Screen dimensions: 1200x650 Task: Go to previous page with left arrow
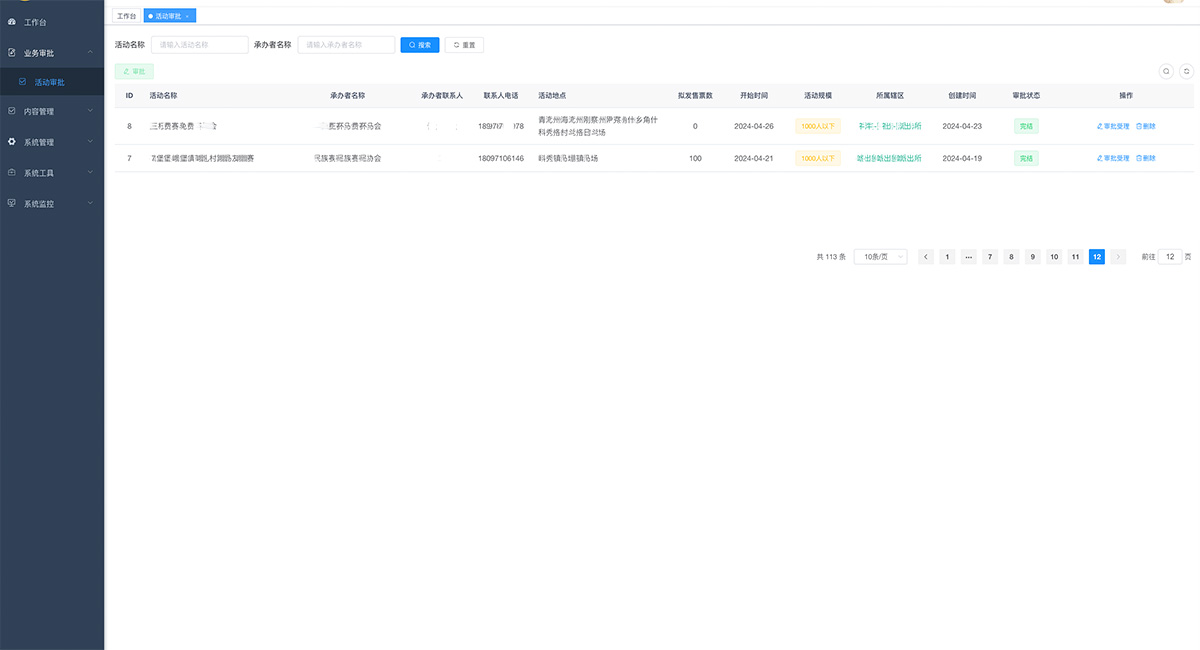tap(926, 257)
